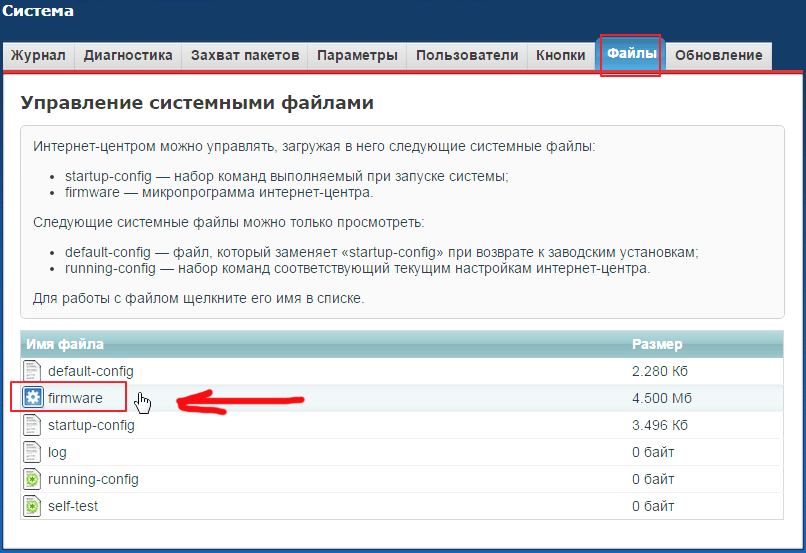
Task: Click the firmware description bullet text
Action: 219,192
